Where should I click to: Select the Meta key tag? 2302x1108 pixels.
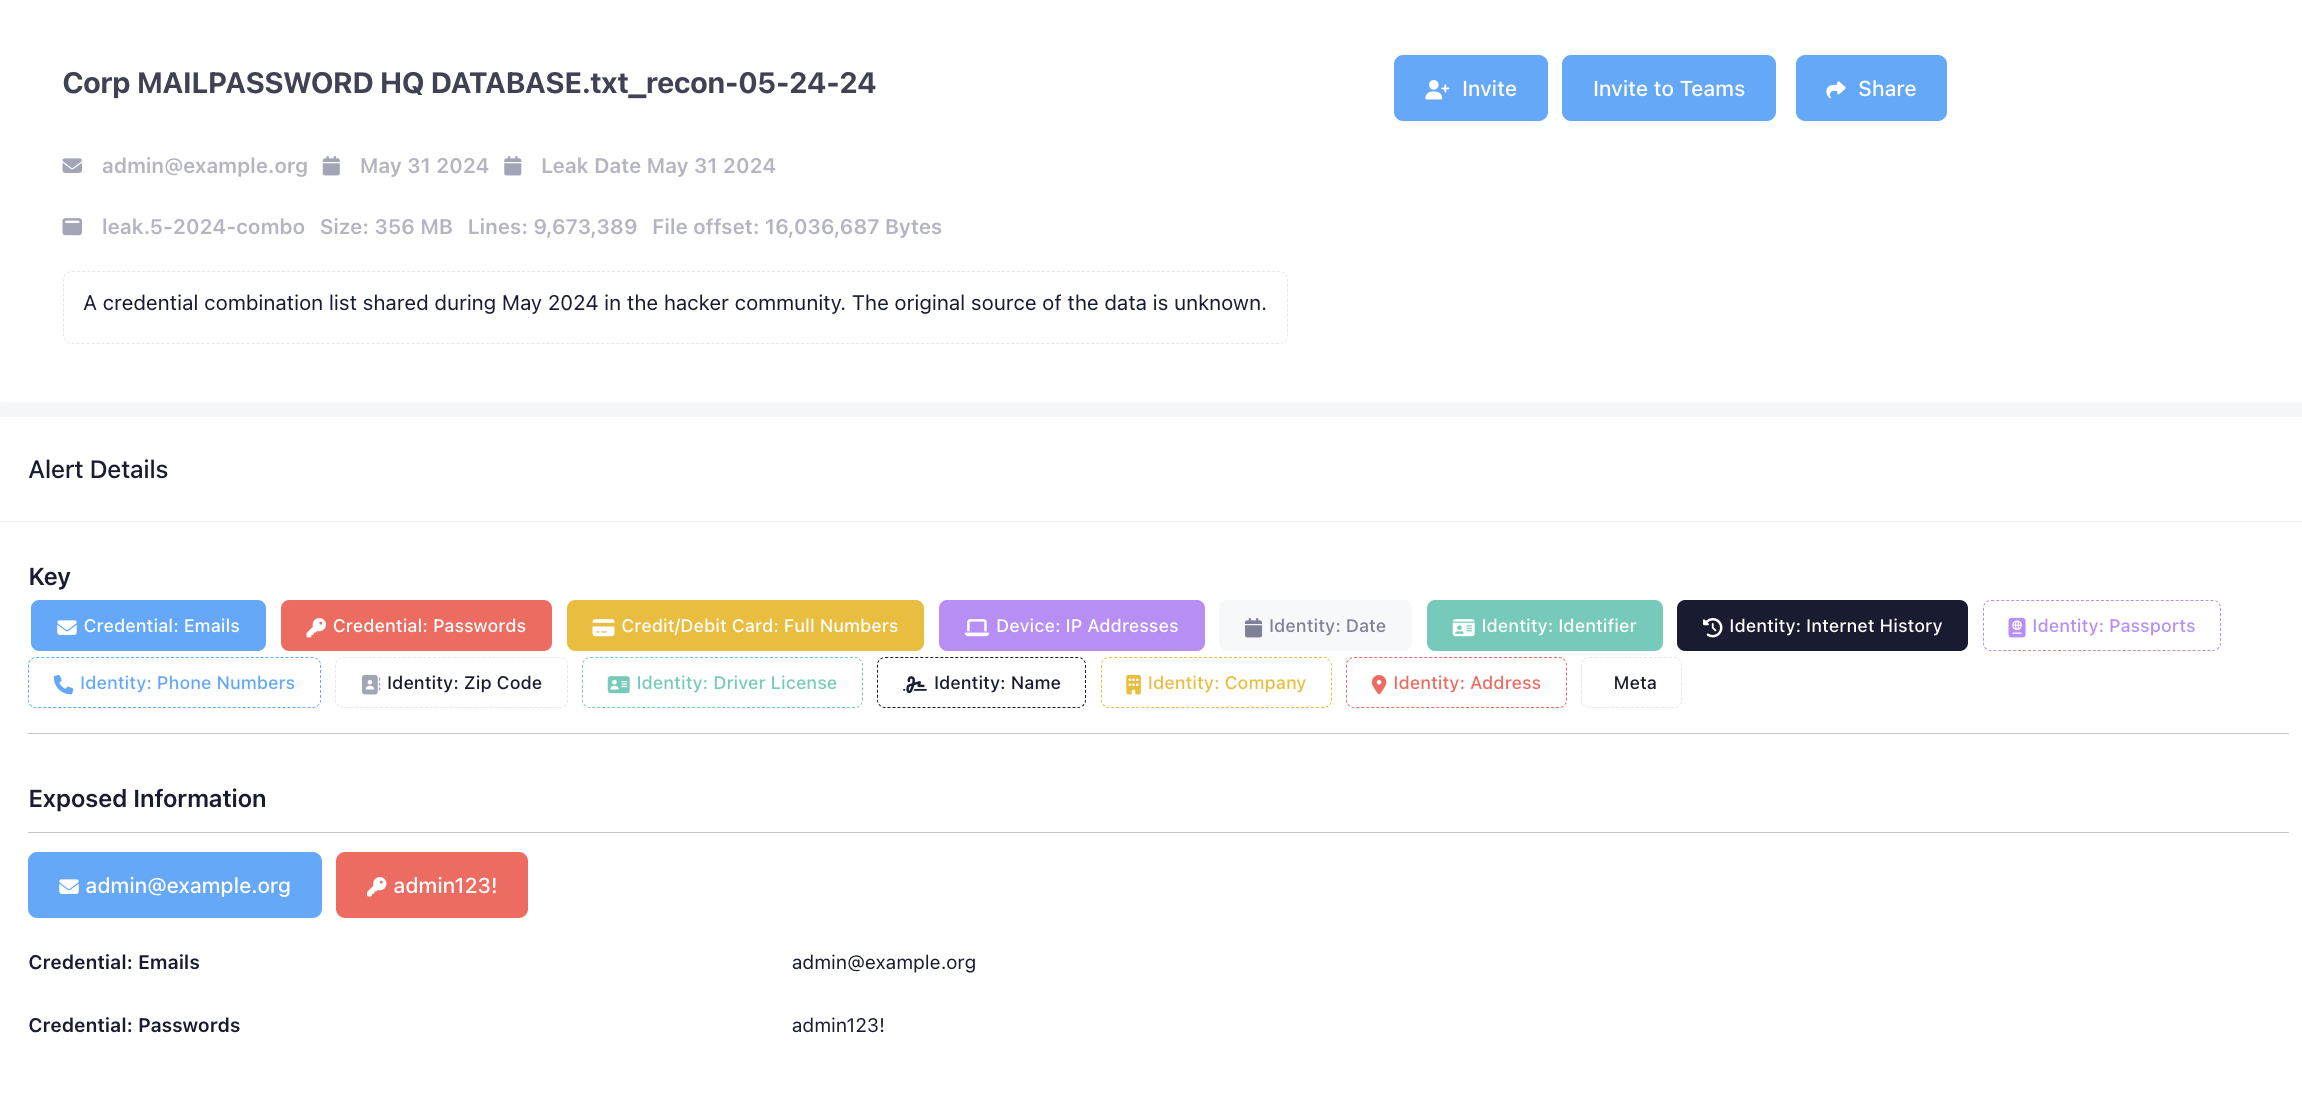click(x=1634, y=683)
